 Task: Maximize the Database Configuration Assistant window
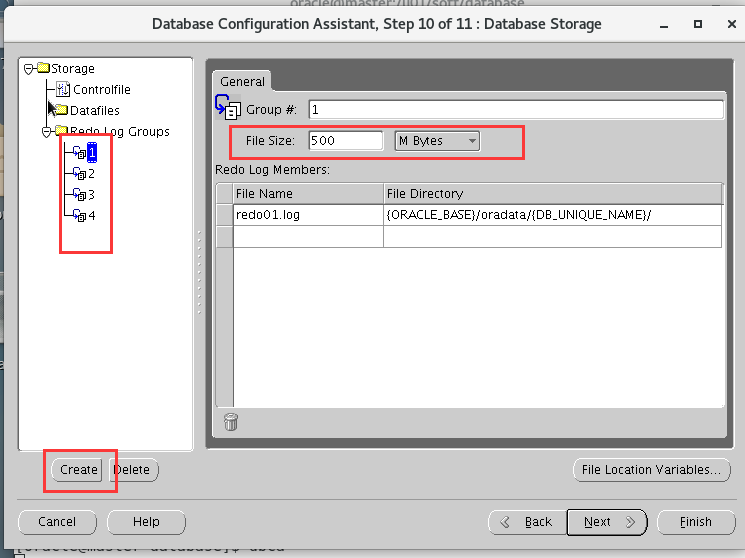point(697,24)
